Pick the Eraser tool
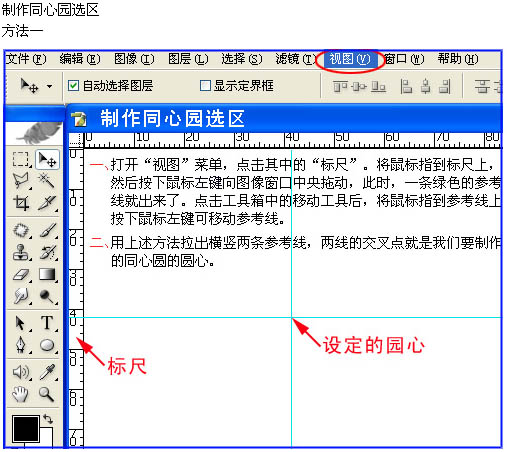Image resolution: width=507 pixels, height=452 pixels. [x=21, y=275]
